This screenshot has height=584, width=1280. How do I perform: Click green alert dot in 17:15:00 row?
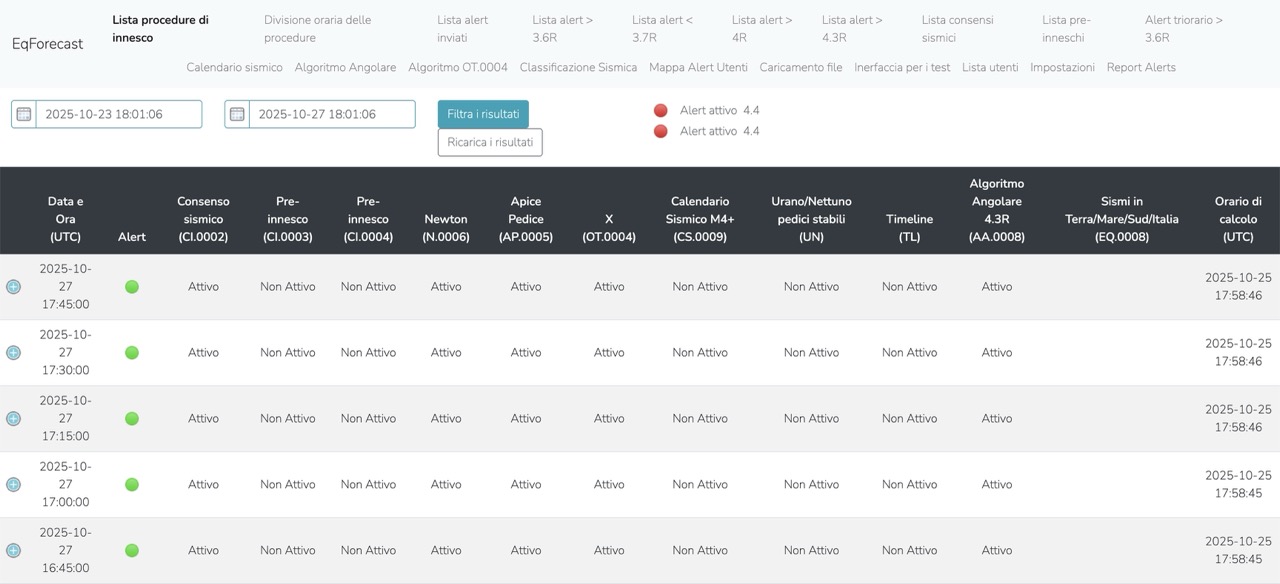tap(132, 419)
